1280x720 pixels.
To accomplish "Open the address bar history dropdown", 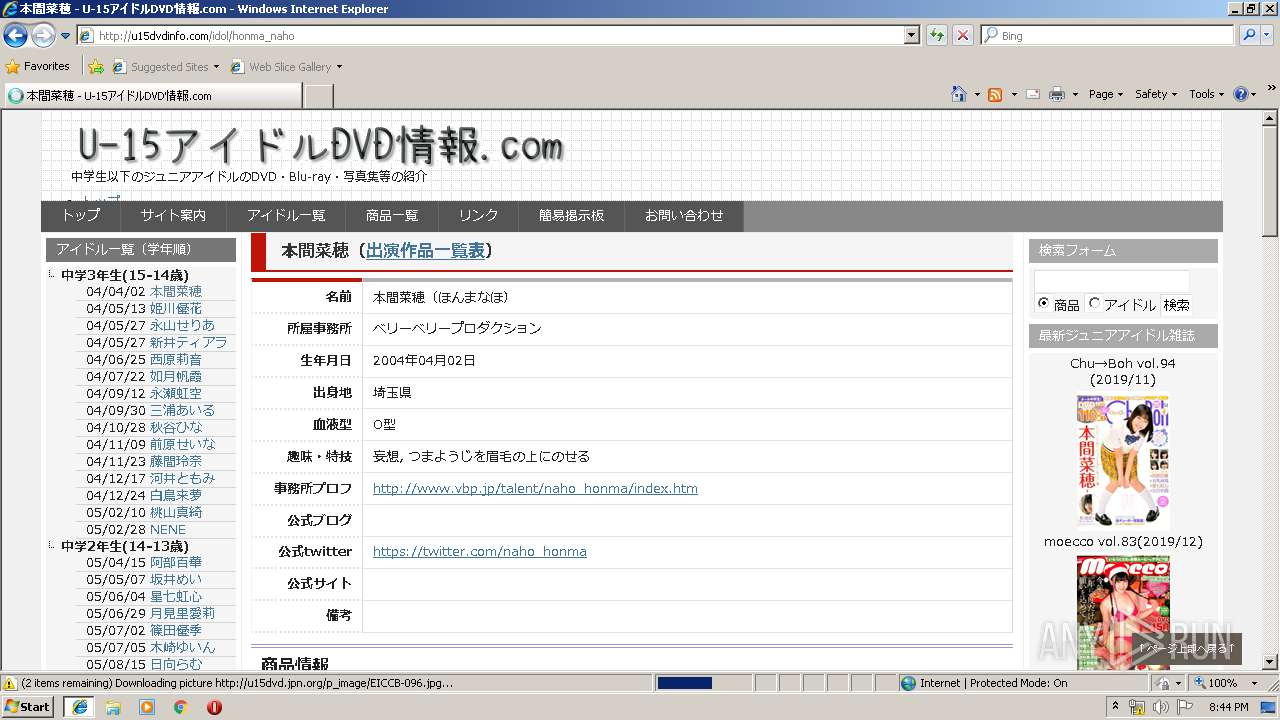I will coord(911,36).
